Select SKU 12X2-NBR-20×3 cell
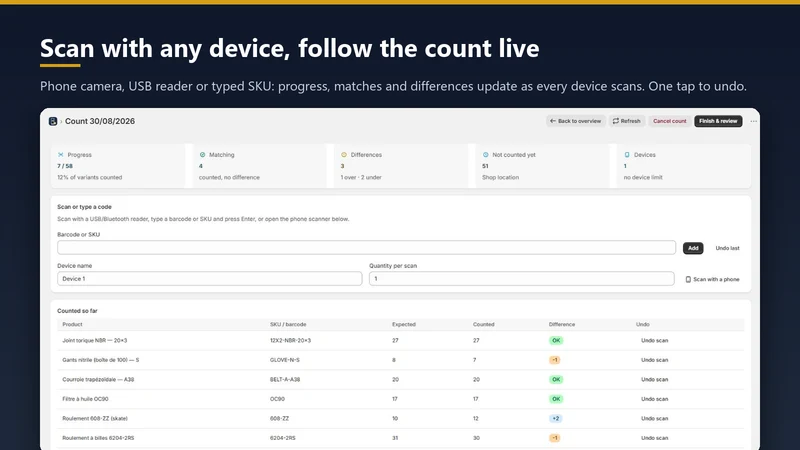Screen dimensions: 800x450 point(290,340)
